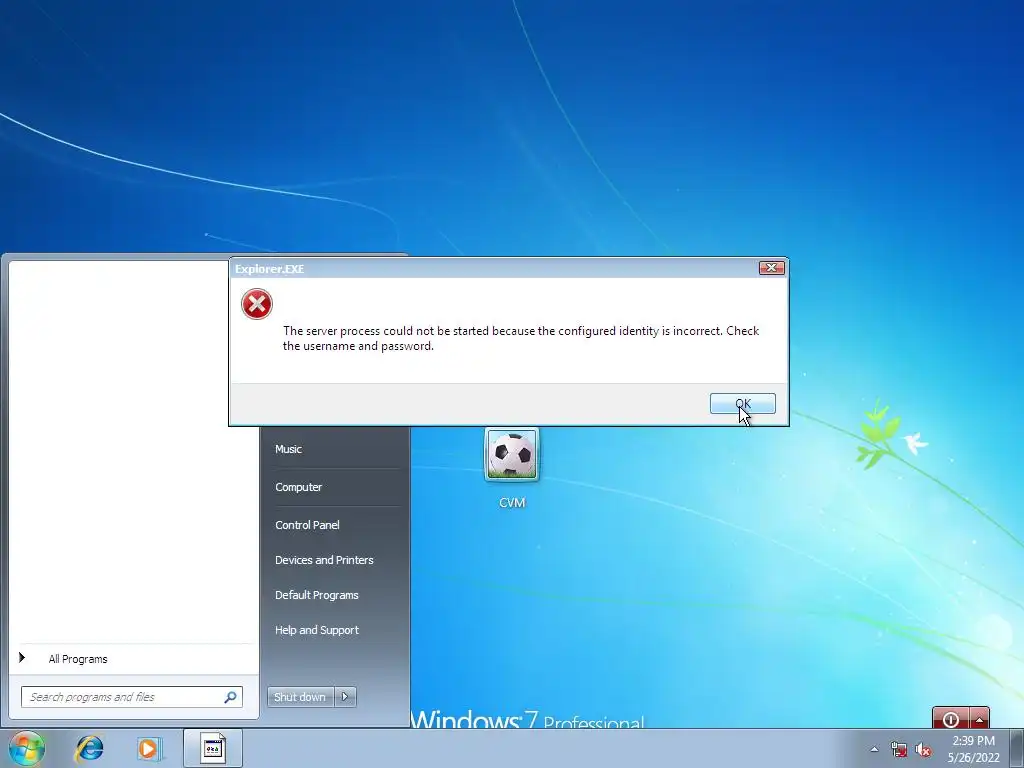The height and width of the screenshot is (768, 1024).
Task: Open Computer in the Start menu
Action: (x=298, y=487)
